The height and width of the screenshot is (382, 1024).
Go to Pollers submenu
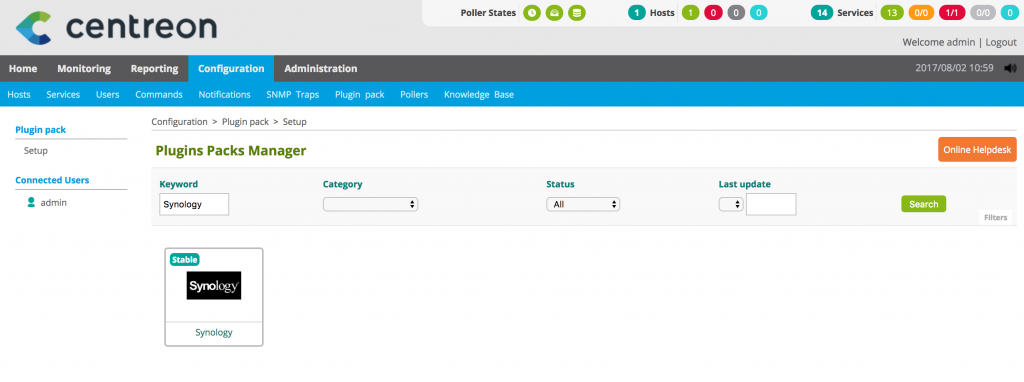(414, 95)
